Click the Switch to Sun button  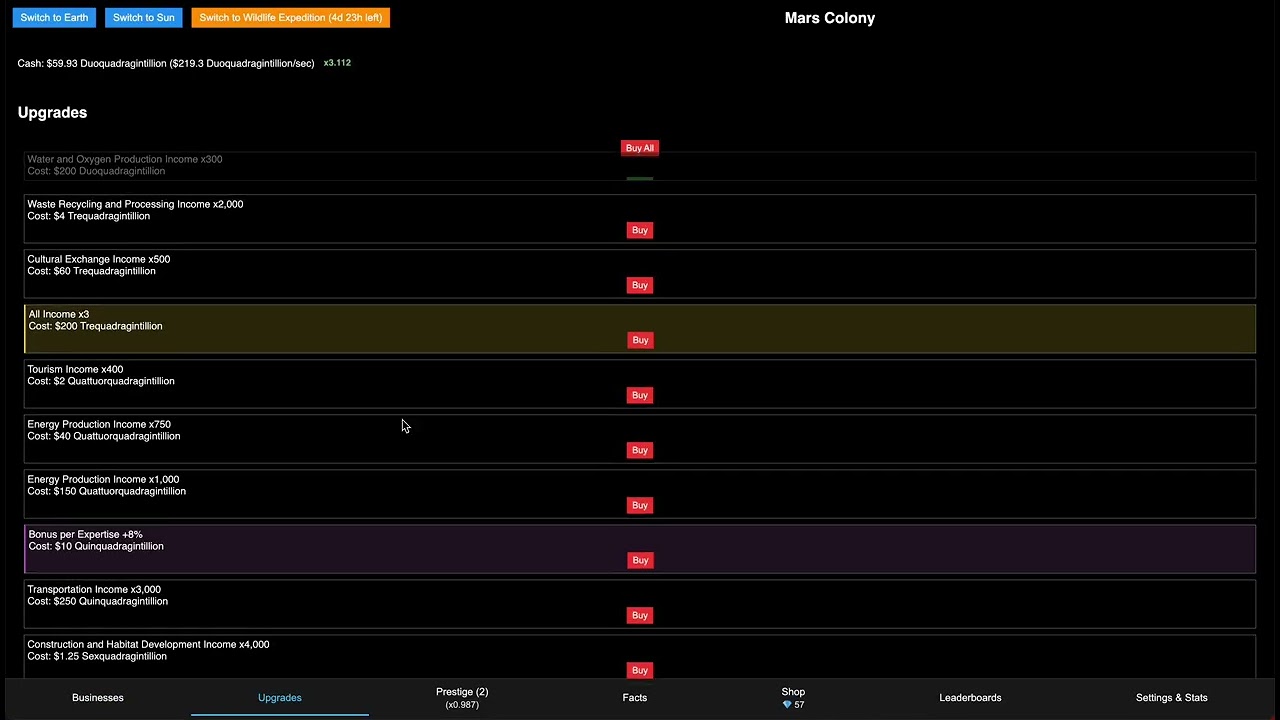tap(143, 17)
